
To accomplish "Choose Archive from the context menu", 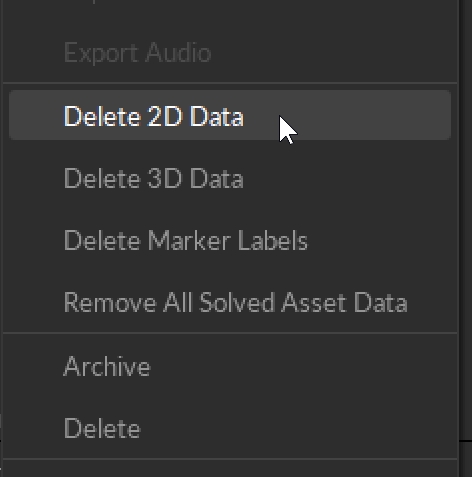I will (230, 366).
